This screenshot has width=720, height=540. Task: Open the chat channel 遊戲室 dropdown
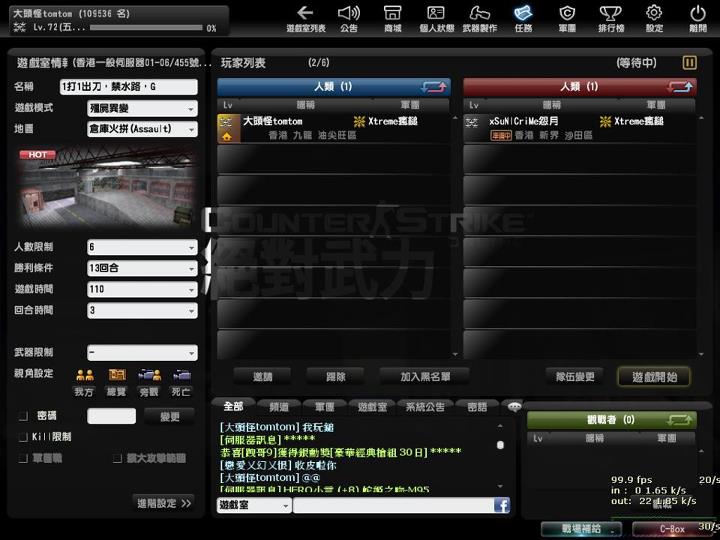tap(254, 505)
